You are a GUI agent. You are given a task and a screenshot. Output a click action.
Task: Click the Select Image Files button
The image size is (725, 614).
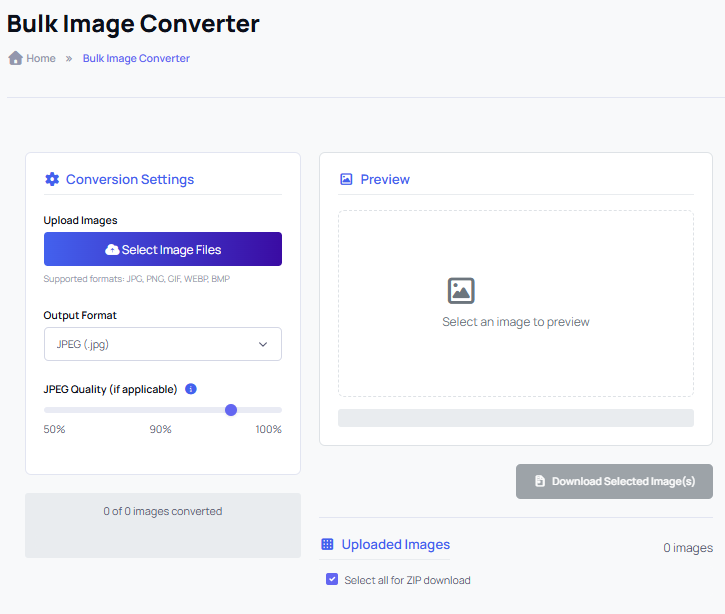pyautogui.click(x=163, y=249)
